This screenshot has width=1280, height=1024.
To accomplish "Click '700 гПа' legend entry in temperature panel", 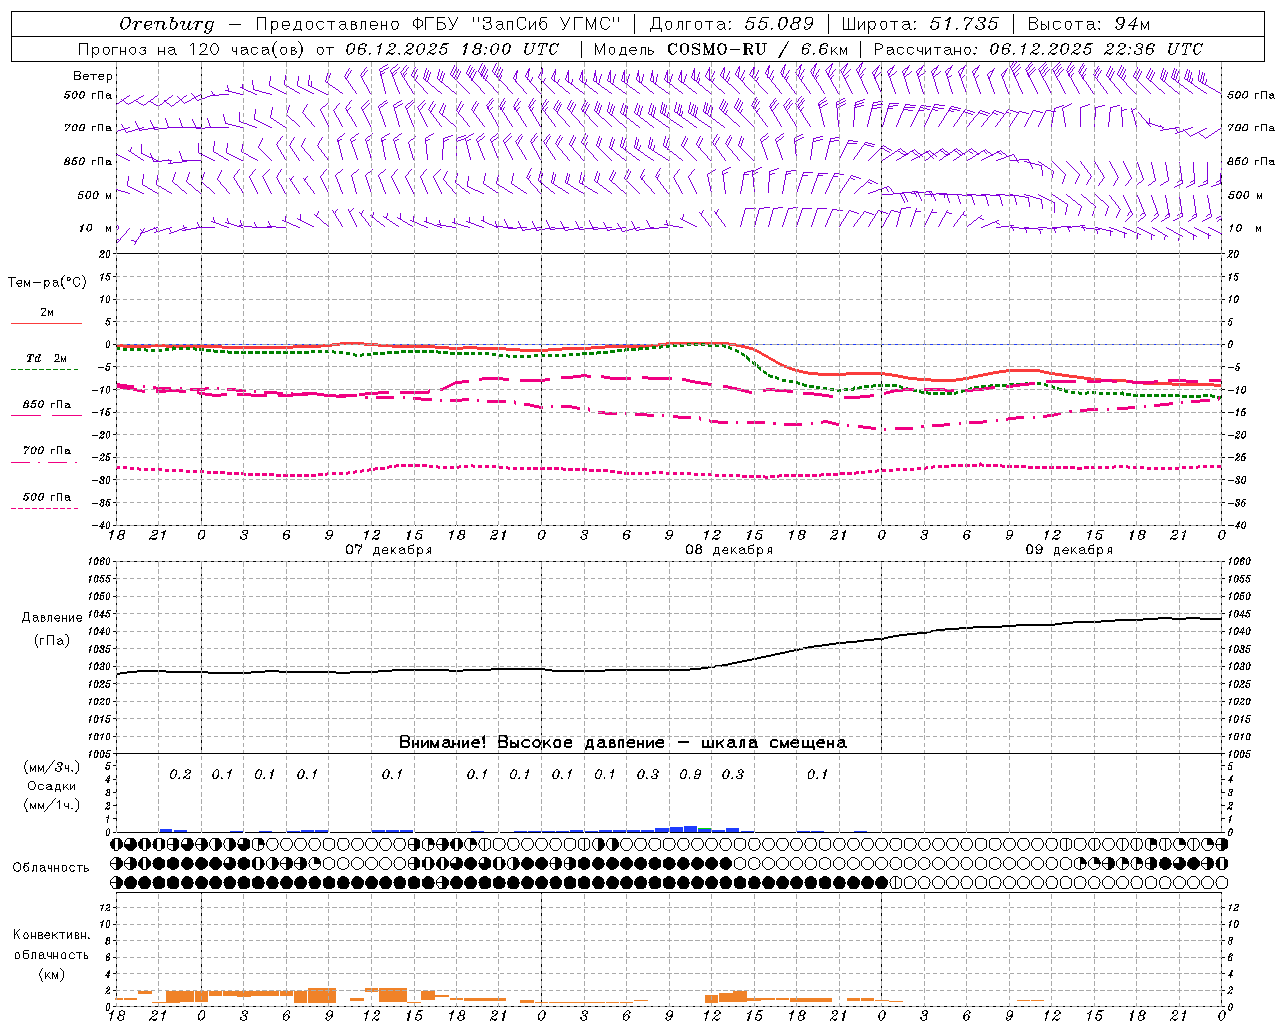I will 47,450.
